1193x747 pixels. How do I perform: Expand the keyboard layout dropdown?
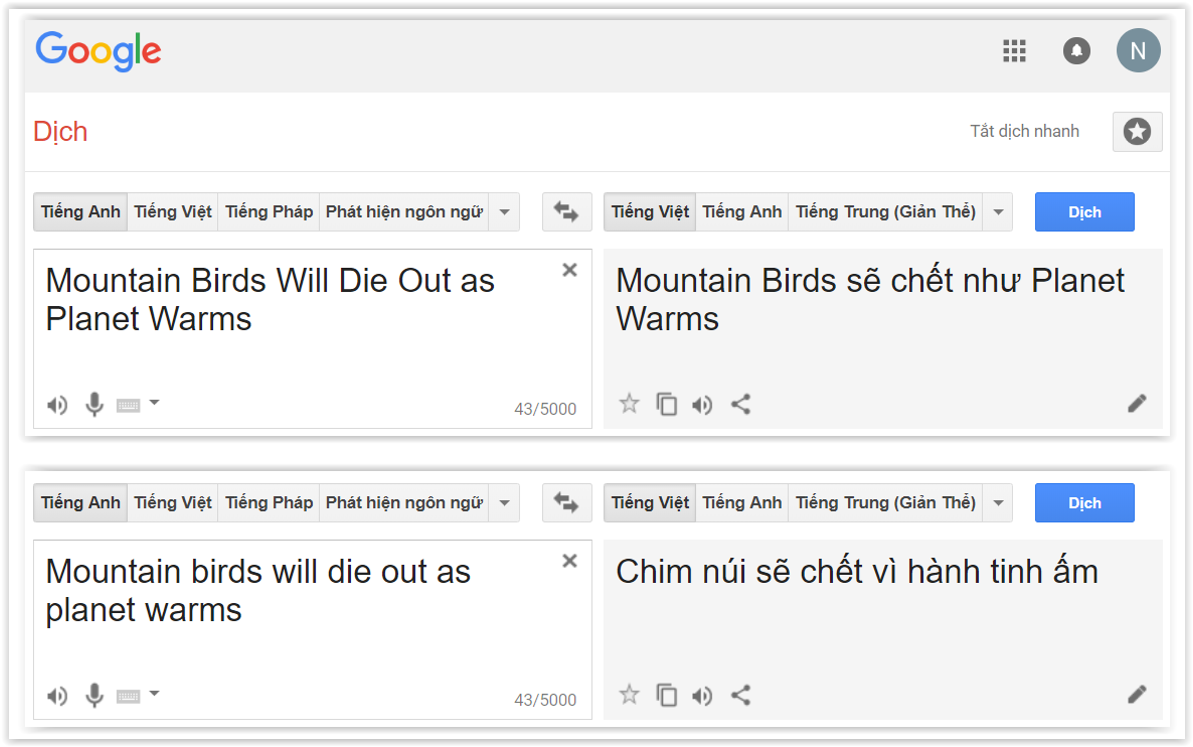pyautogui.click(x=152, y=403)
